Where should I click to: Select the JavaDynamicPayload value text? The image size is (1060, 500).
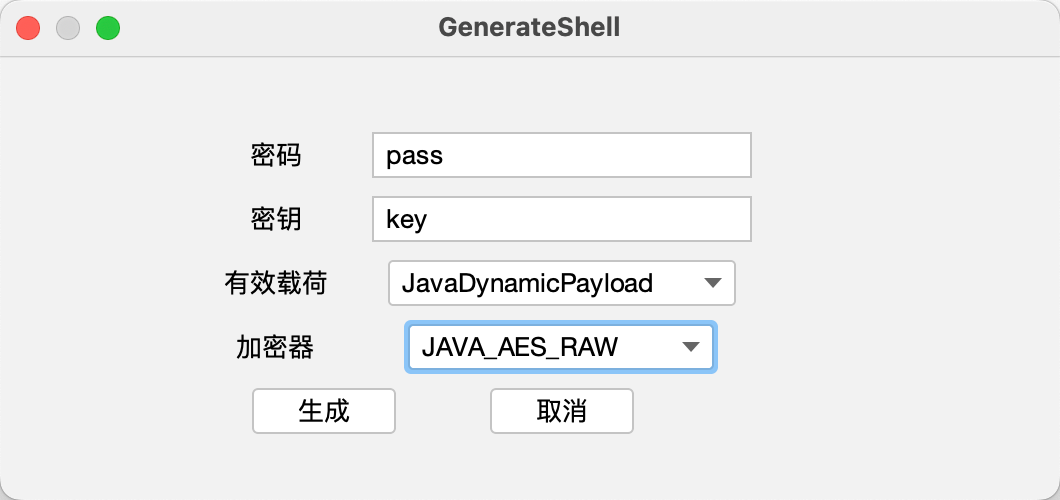527,283
